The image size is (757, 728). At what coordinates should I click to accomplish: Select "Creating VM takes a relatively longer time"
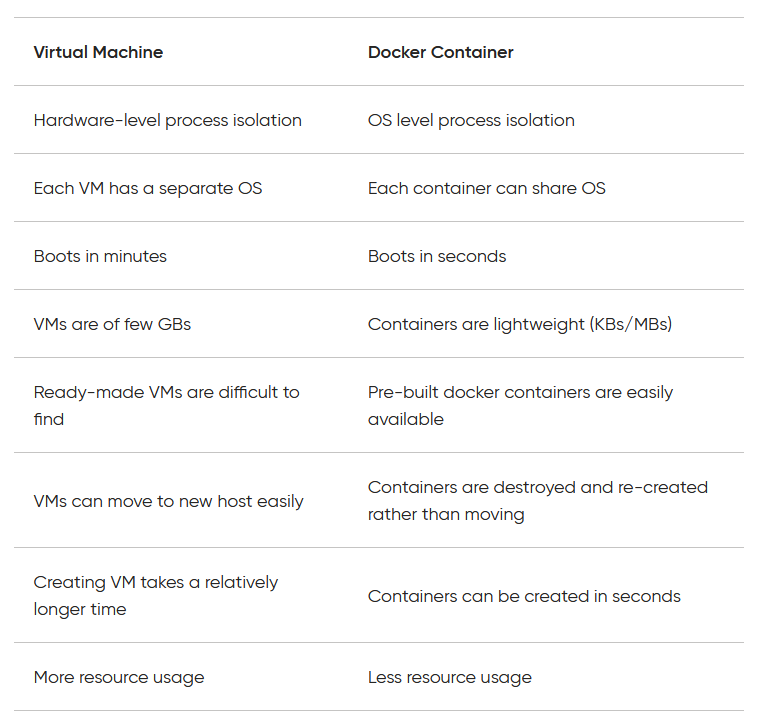(x=155, y=595)
